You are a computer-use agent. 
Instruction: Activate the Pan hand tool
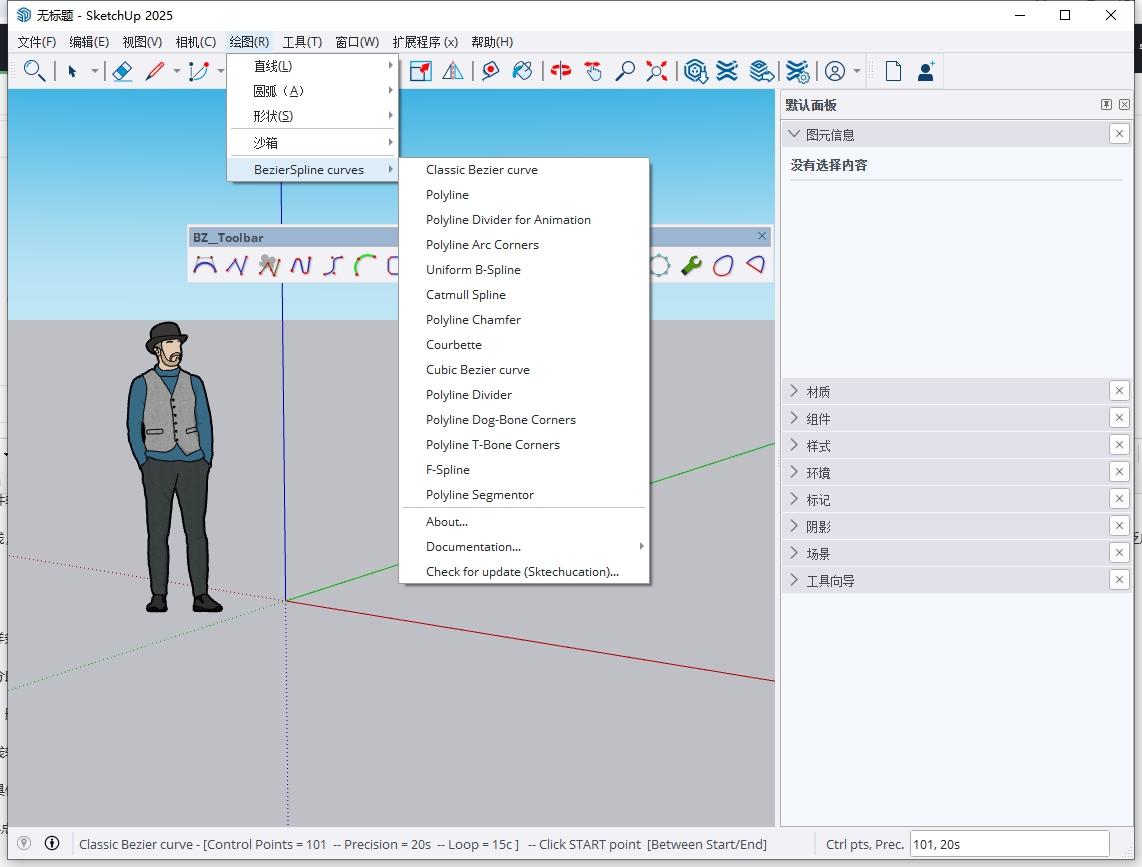click(593, 71)
